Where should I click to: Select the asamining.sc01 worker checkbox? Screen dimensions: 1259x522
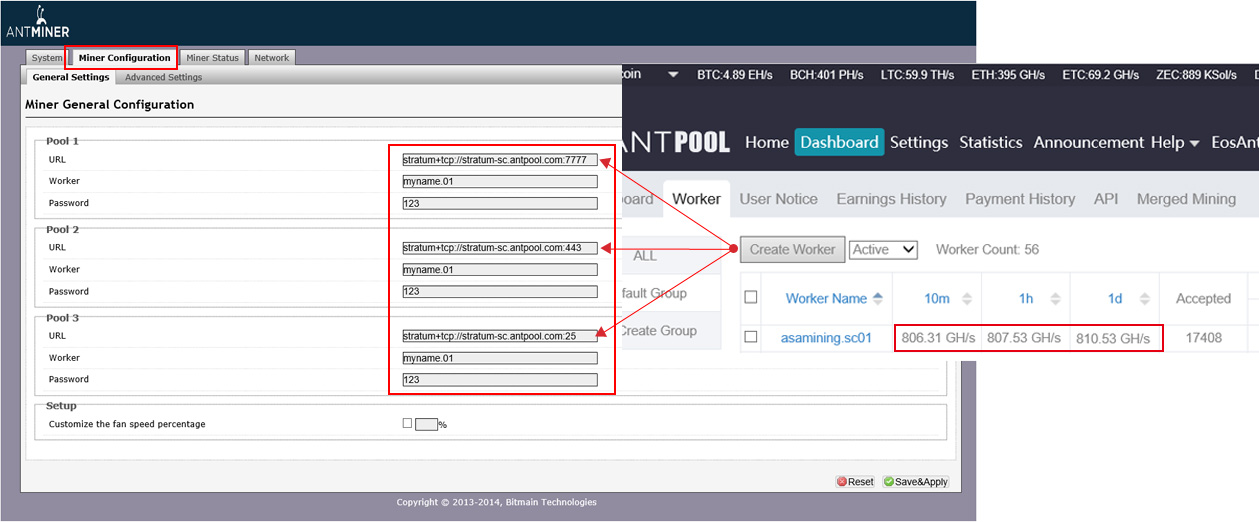(751, 337)
